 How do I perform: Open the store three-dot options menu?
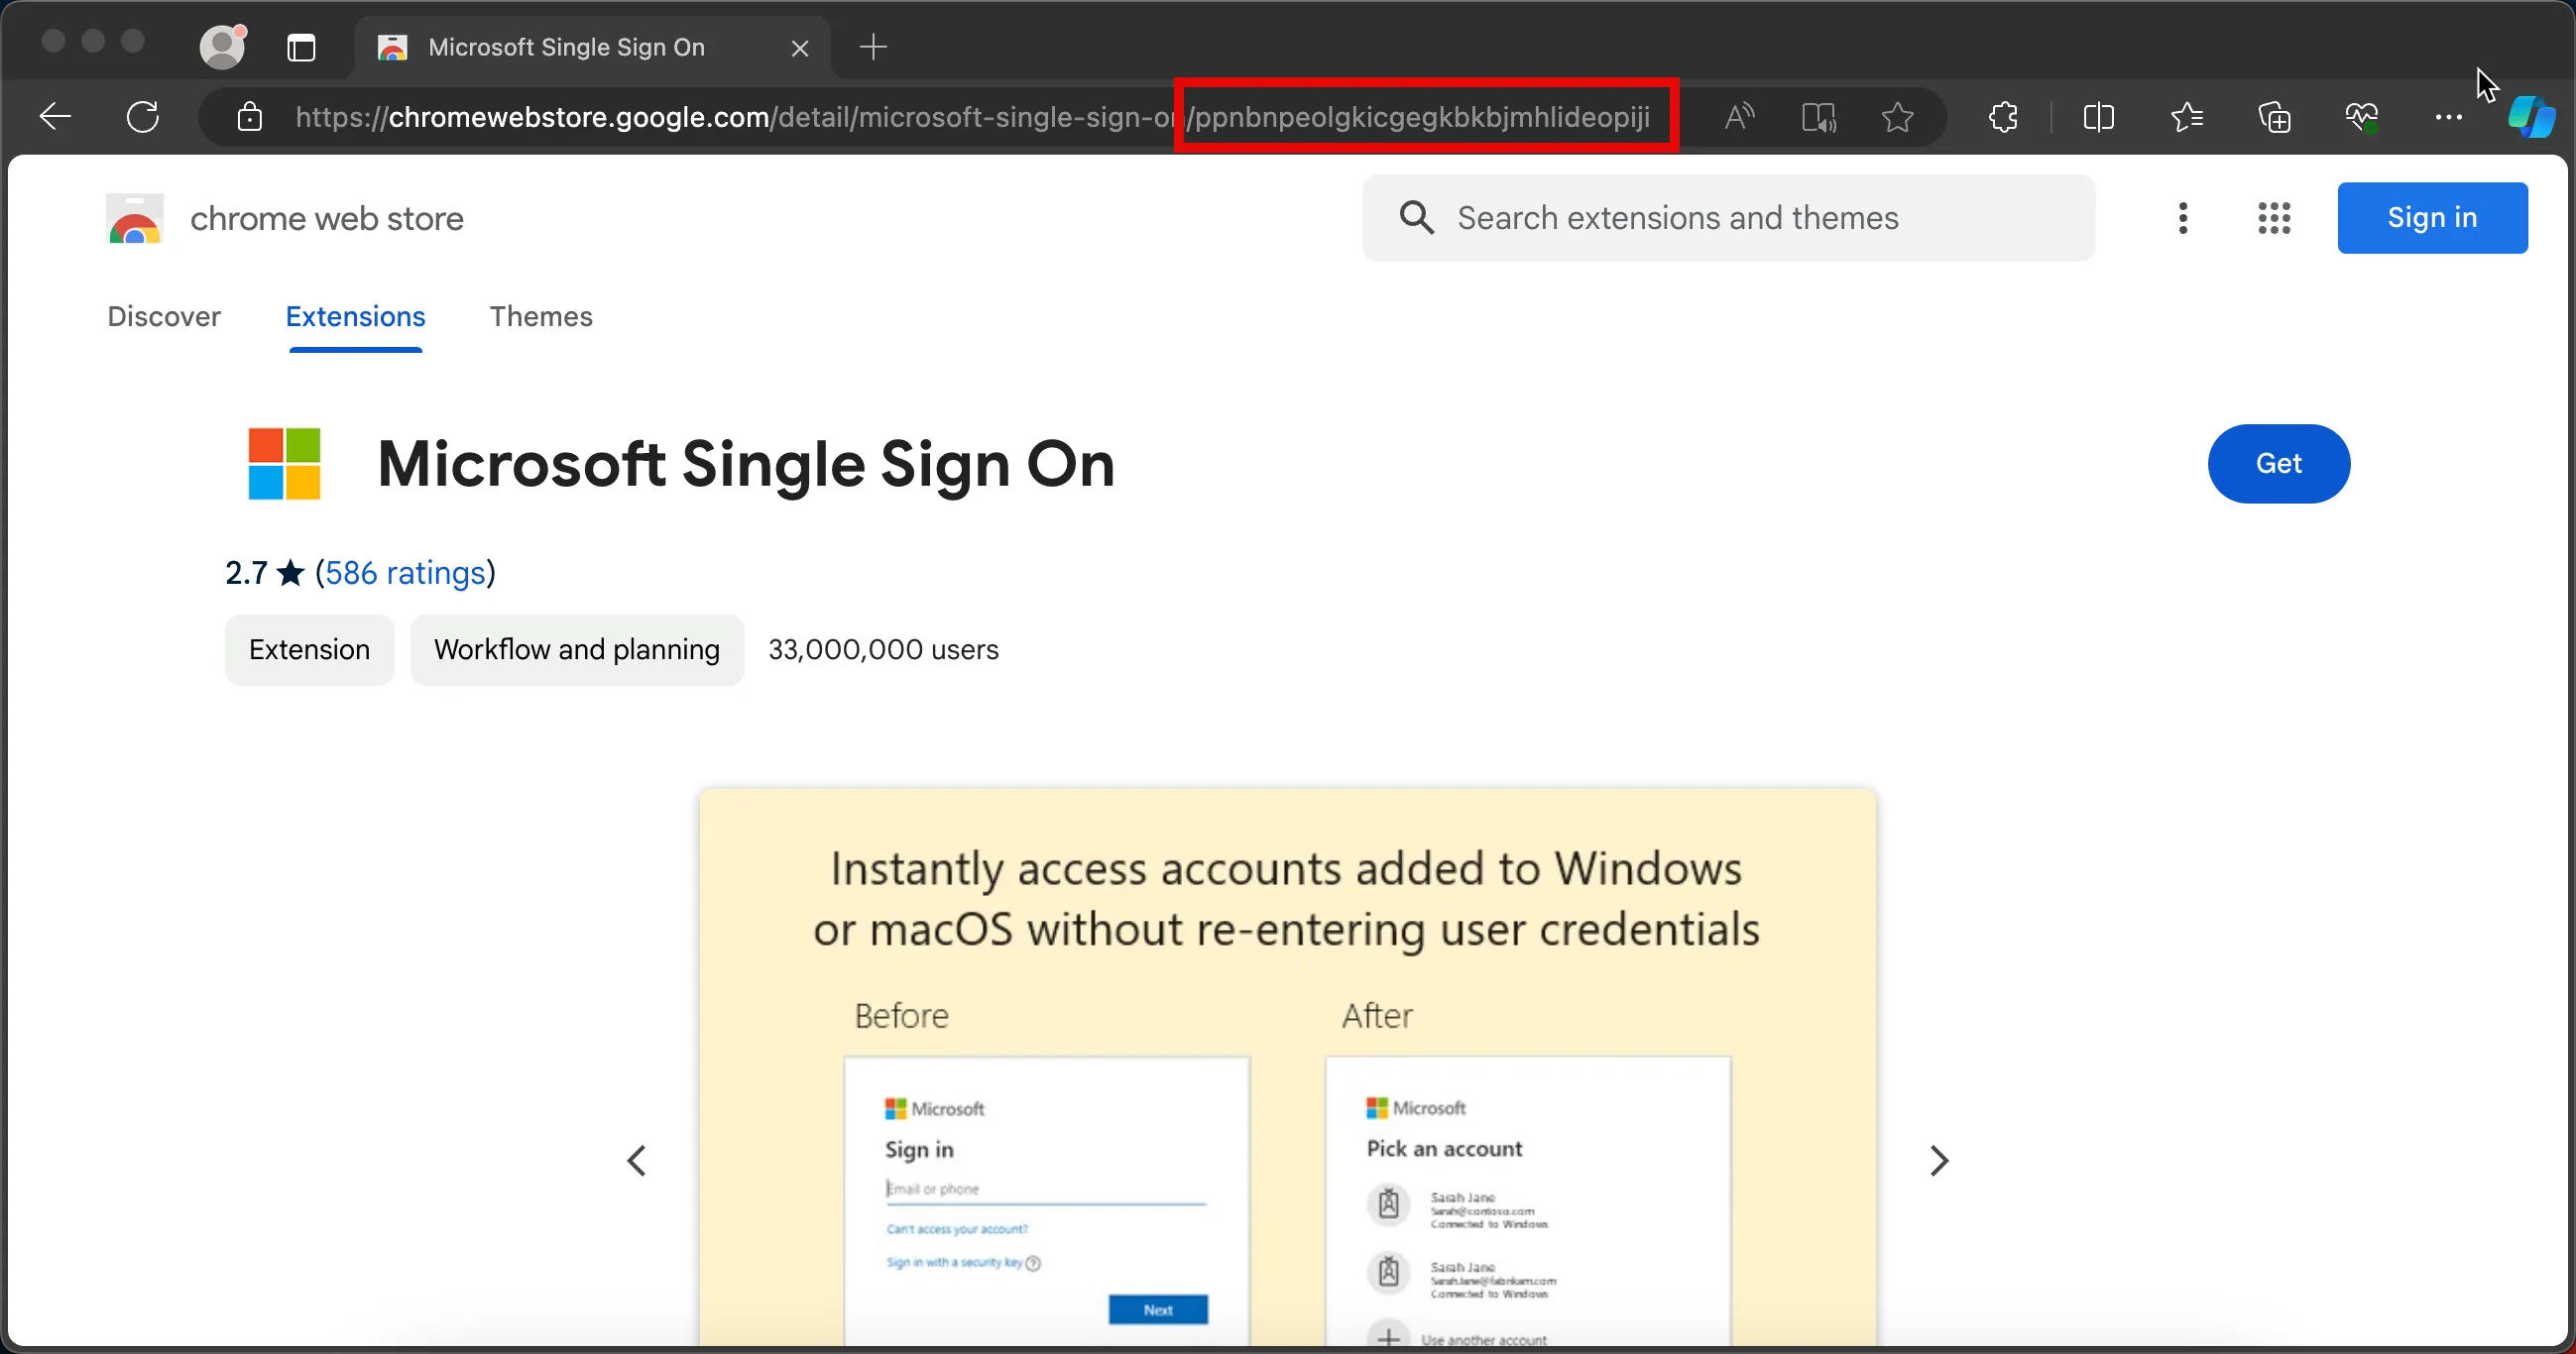pyautogui.click(x=2183, y=218)
